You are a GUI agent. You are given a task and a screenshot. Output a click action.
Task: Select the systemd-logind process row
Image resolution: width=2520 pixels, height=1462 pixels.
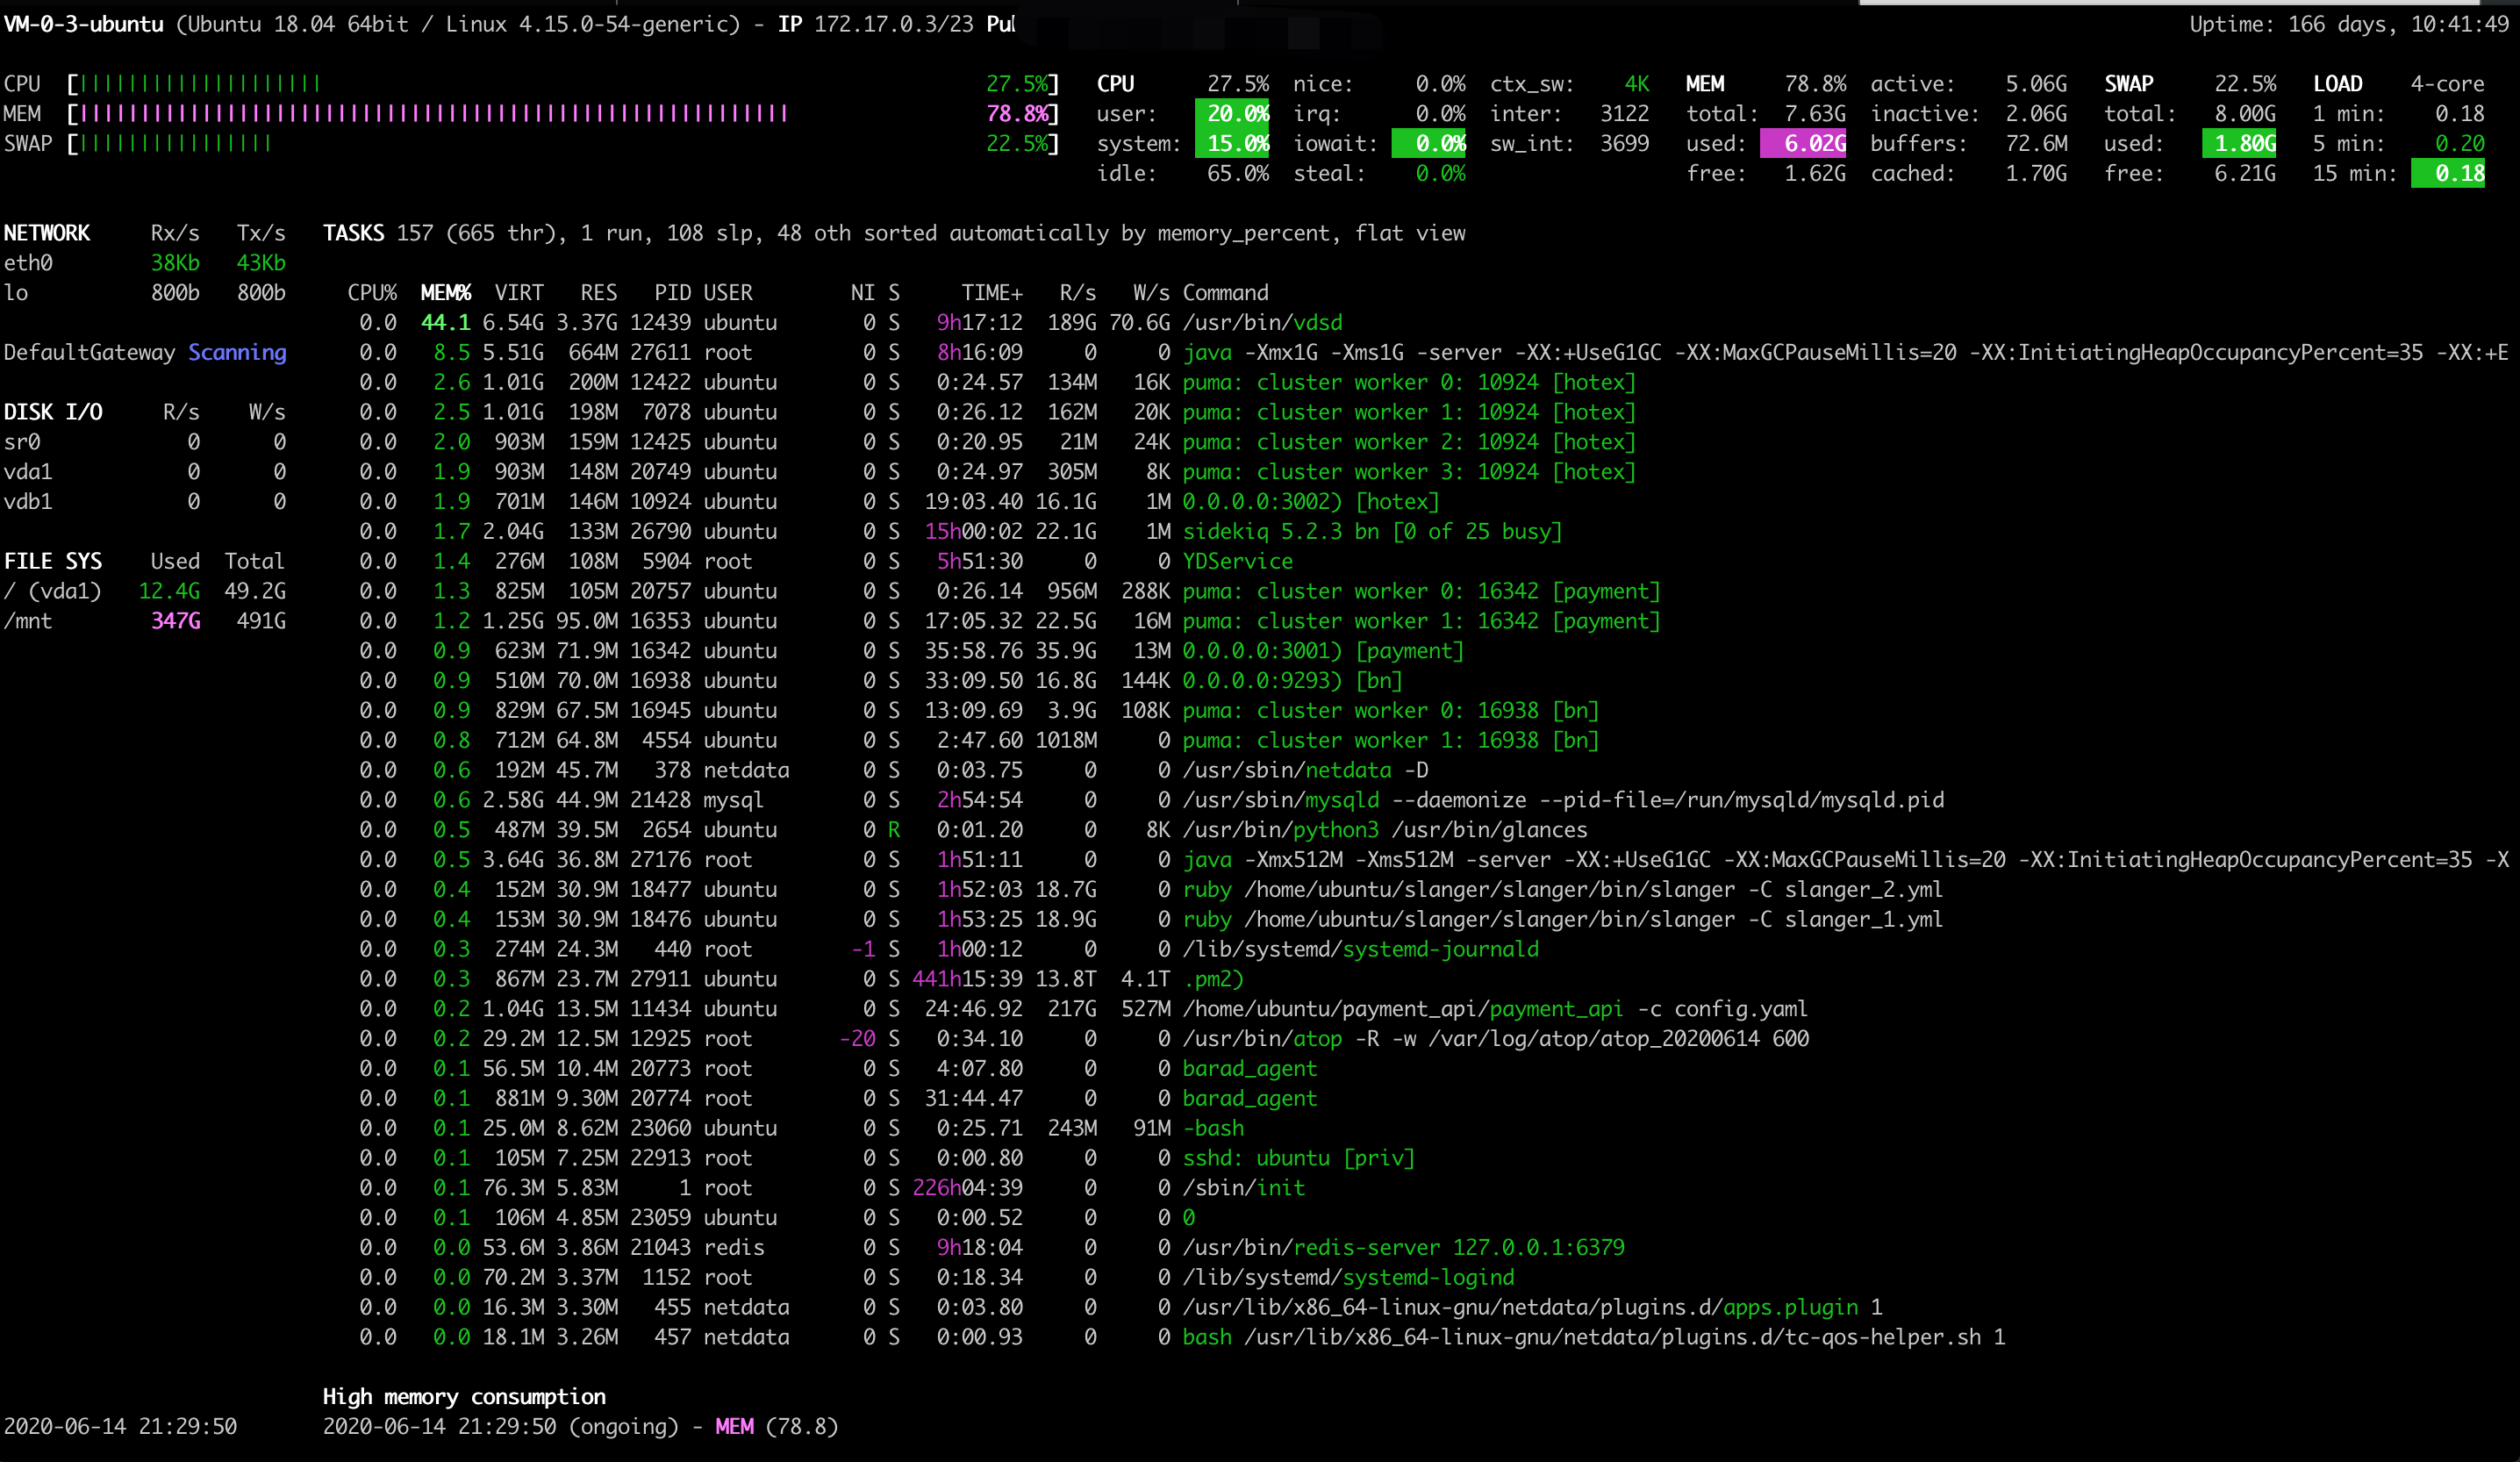point(936,1277)
